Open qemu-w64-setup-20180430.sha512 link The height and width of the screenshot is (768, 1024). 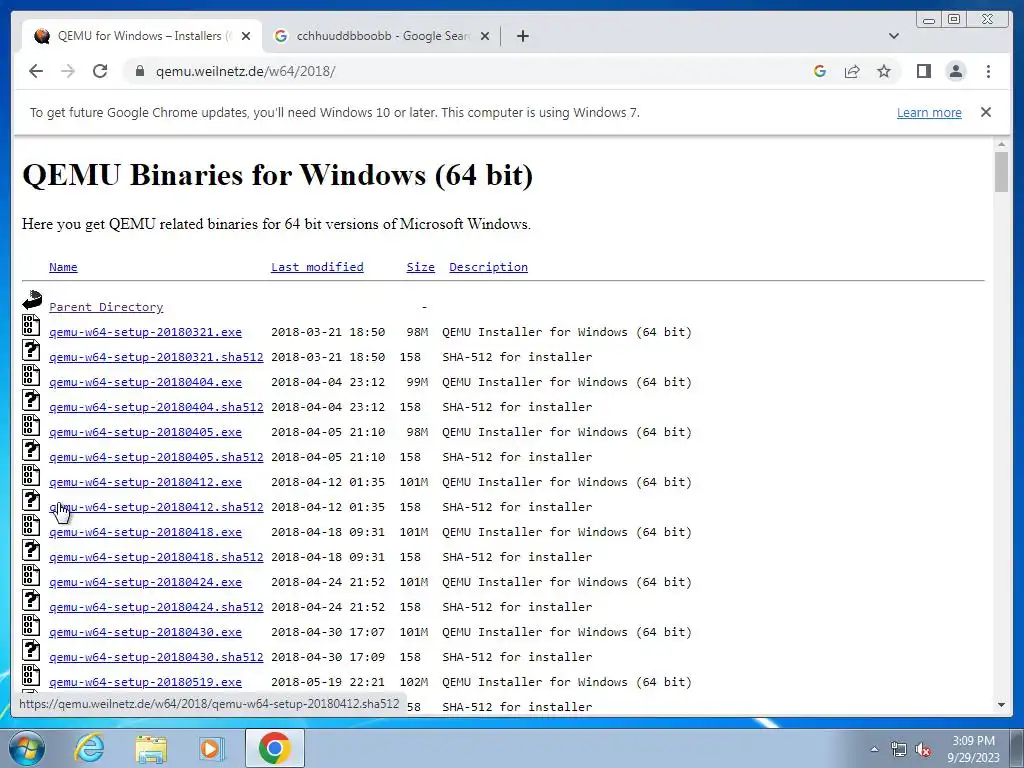[156, 657]
